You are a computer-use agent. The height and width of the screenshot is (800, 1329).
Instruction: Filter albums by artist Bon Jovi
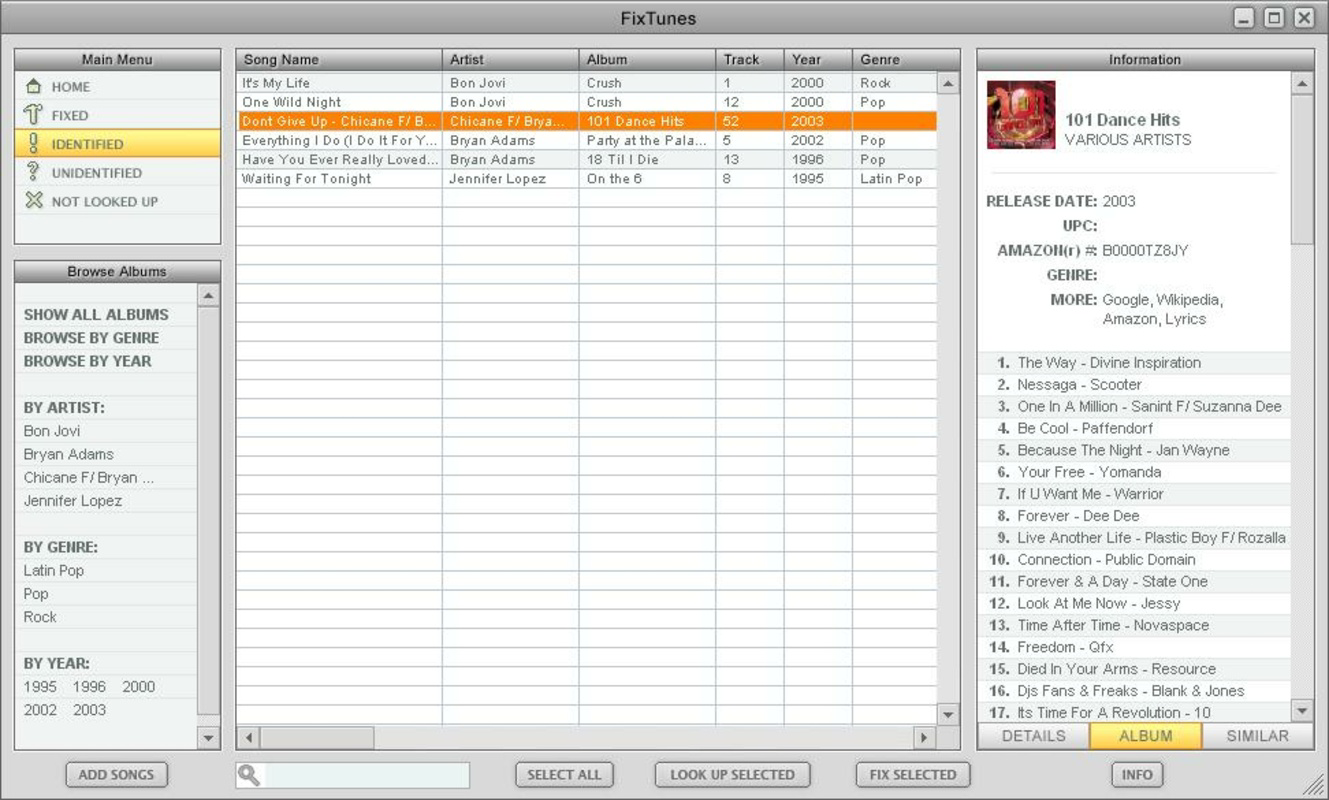52,431
